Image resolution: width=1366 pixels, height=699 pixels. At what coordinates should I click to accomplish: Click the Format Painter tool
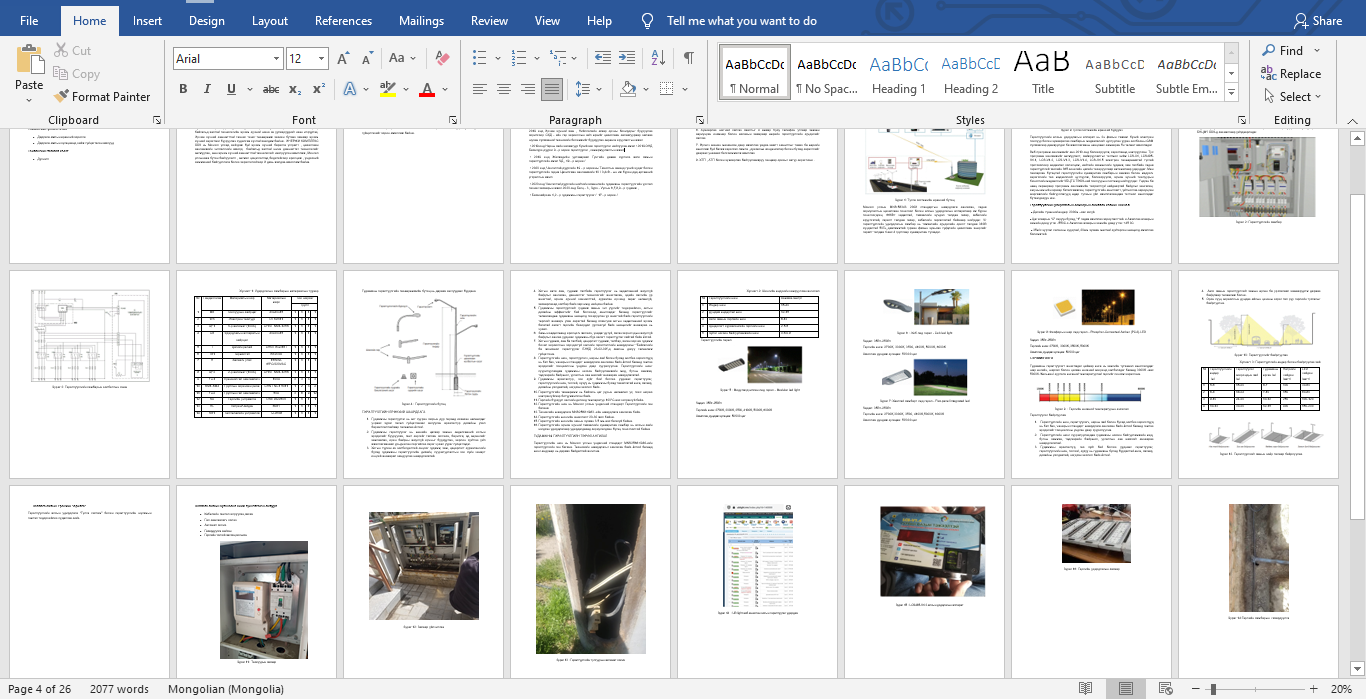101,97
